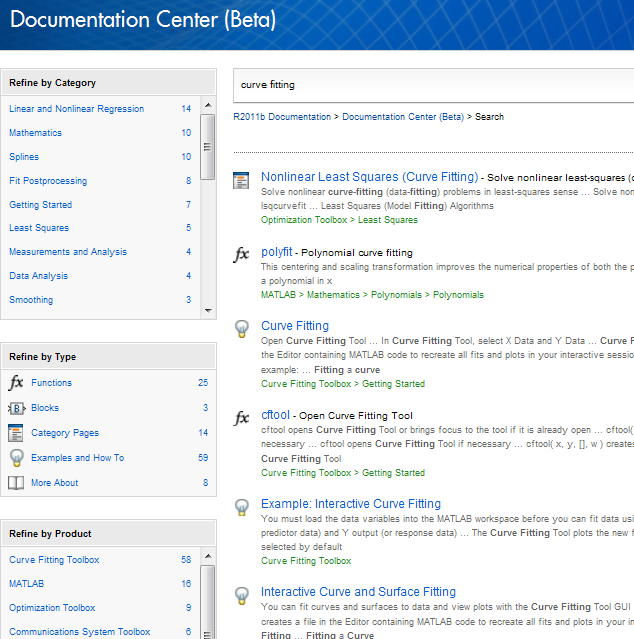
Task: Go to R2011b Documentation breadcrumb
Action: 282,117
